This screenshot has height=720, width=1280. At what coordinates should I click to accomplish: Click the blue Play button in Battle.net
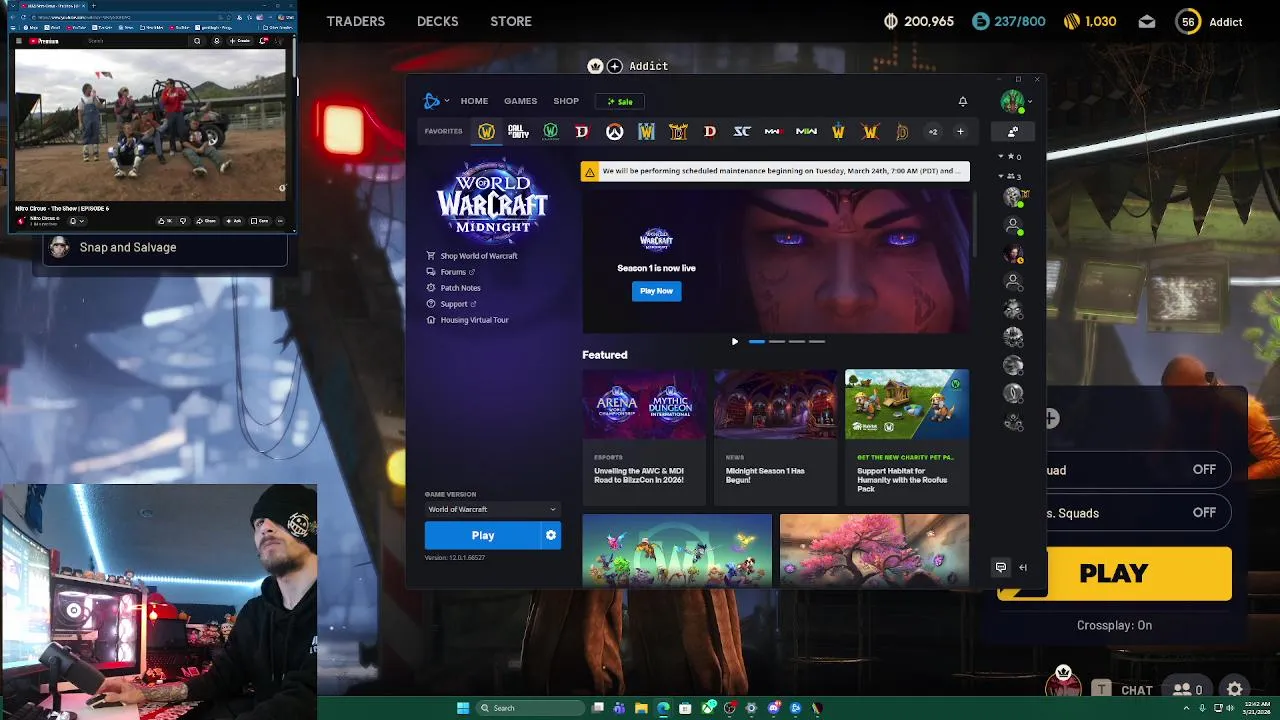(x=483, y=536)
